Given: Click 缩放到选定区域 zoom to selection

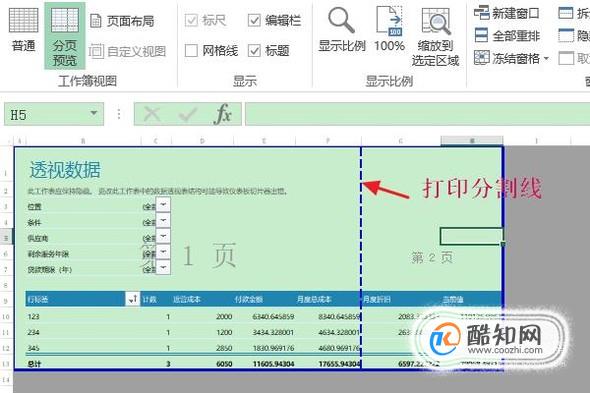Looking at the screenshot, I should (x=435, y=37).
